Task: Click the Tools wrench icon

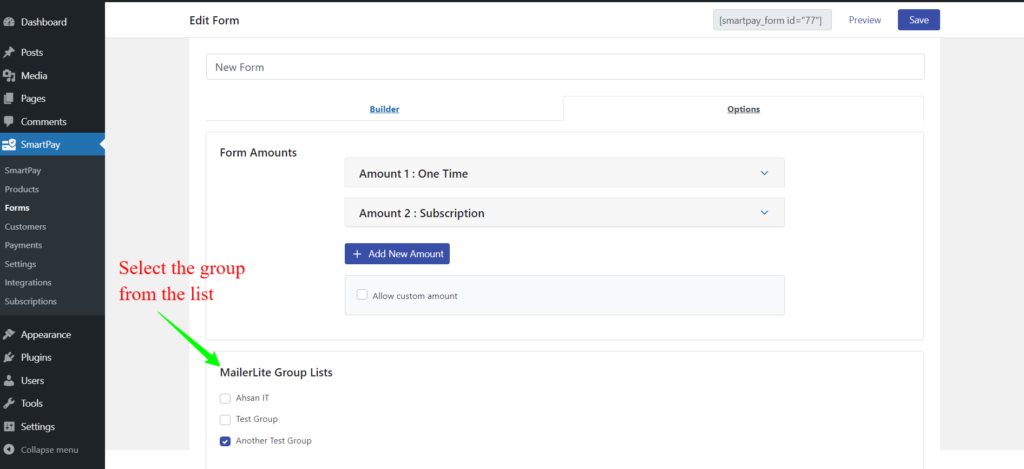Action: [9, 403]
